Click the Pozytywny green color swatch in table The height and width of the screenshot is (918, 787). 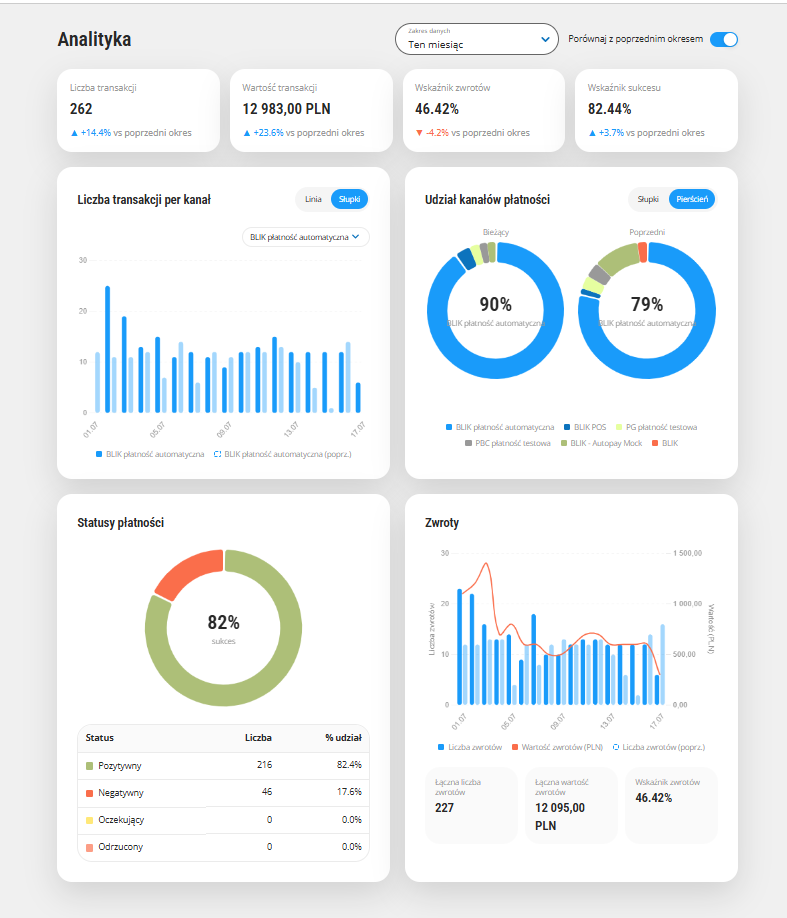pos(90,766)
